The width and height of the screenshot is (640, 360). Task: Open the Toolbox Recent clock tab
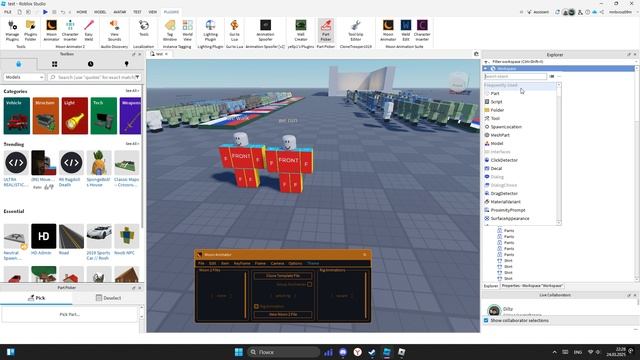(91, 64)
